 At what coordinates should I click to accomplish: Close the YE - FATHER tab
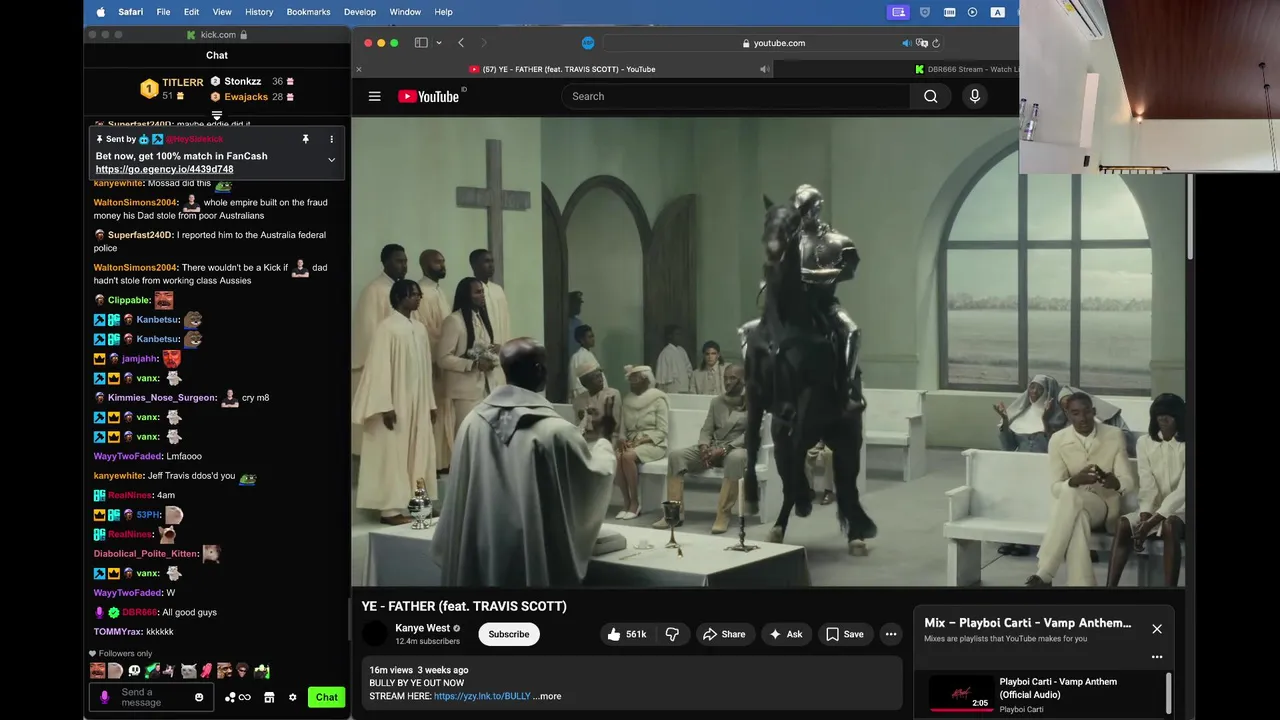click(x=359, y=69)
